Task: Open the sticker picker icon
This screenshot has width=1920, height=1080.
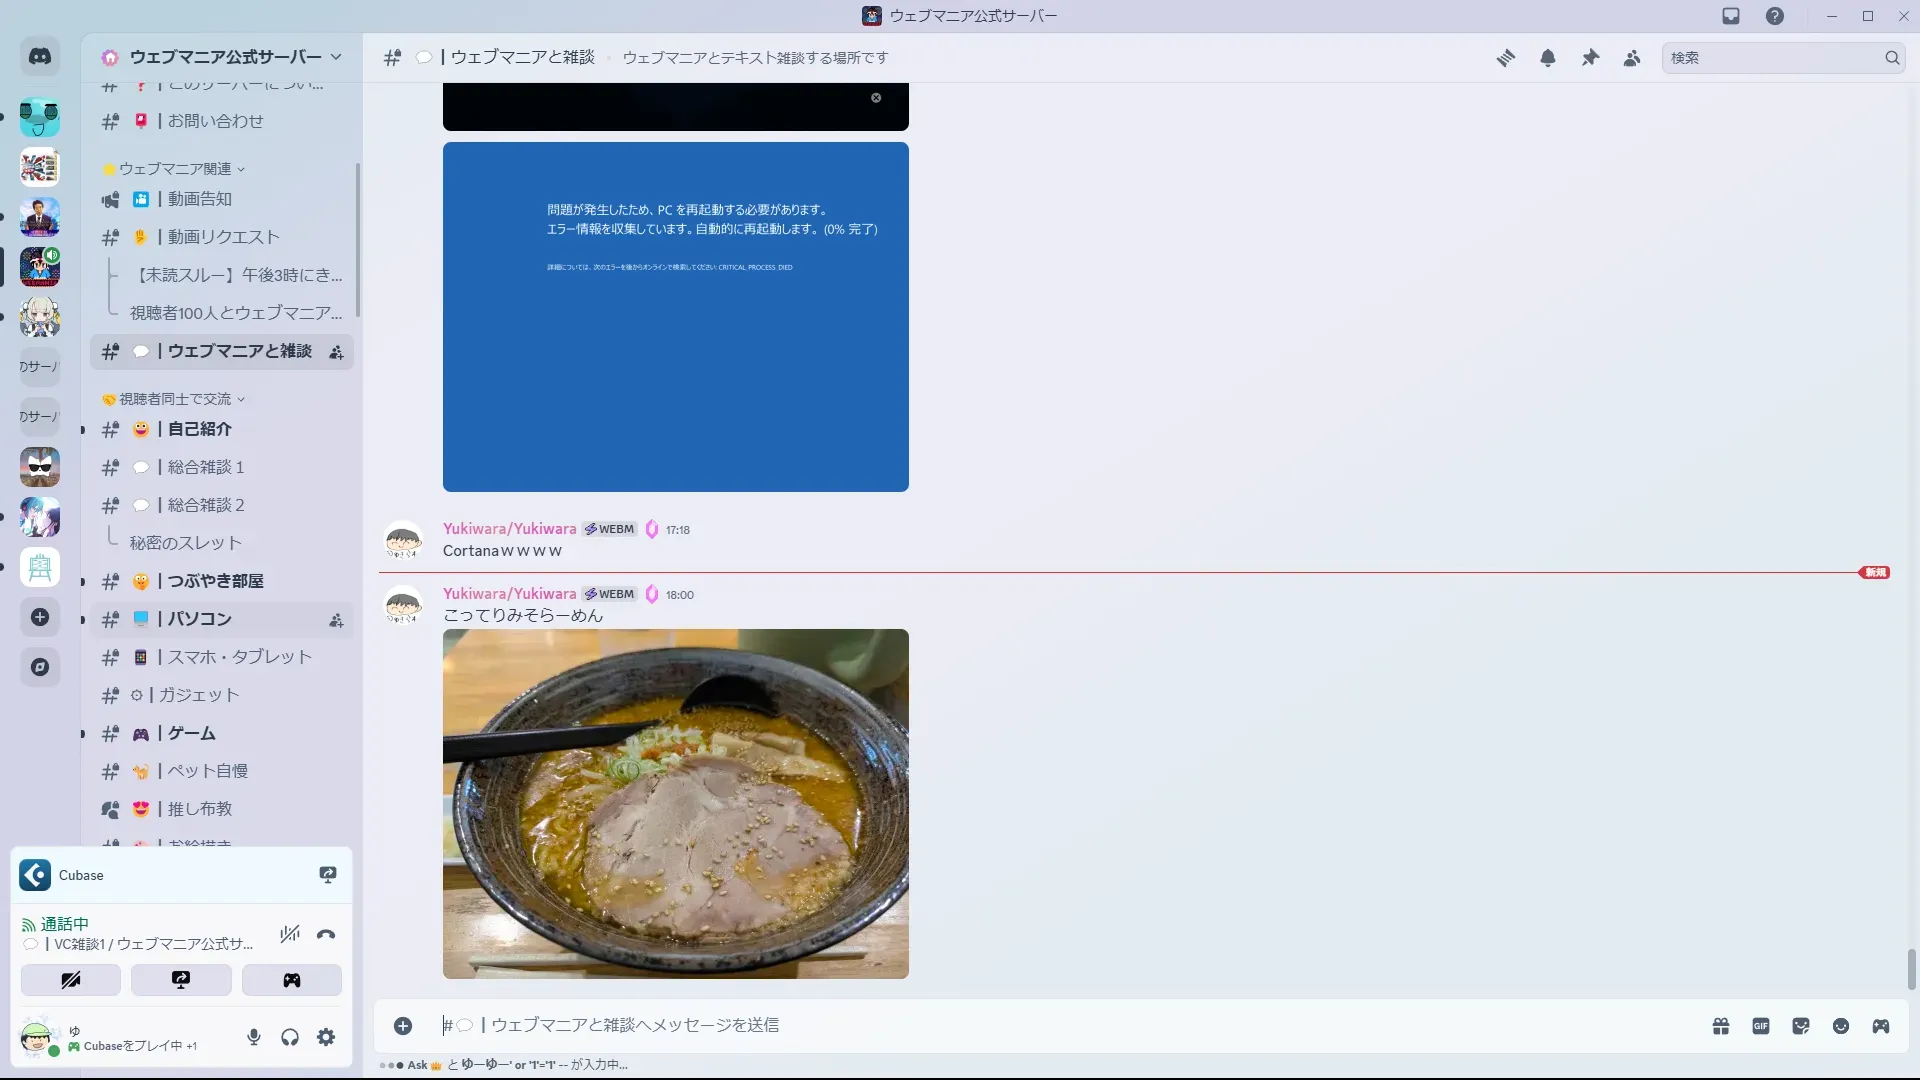Action: pos(1800,1026)
